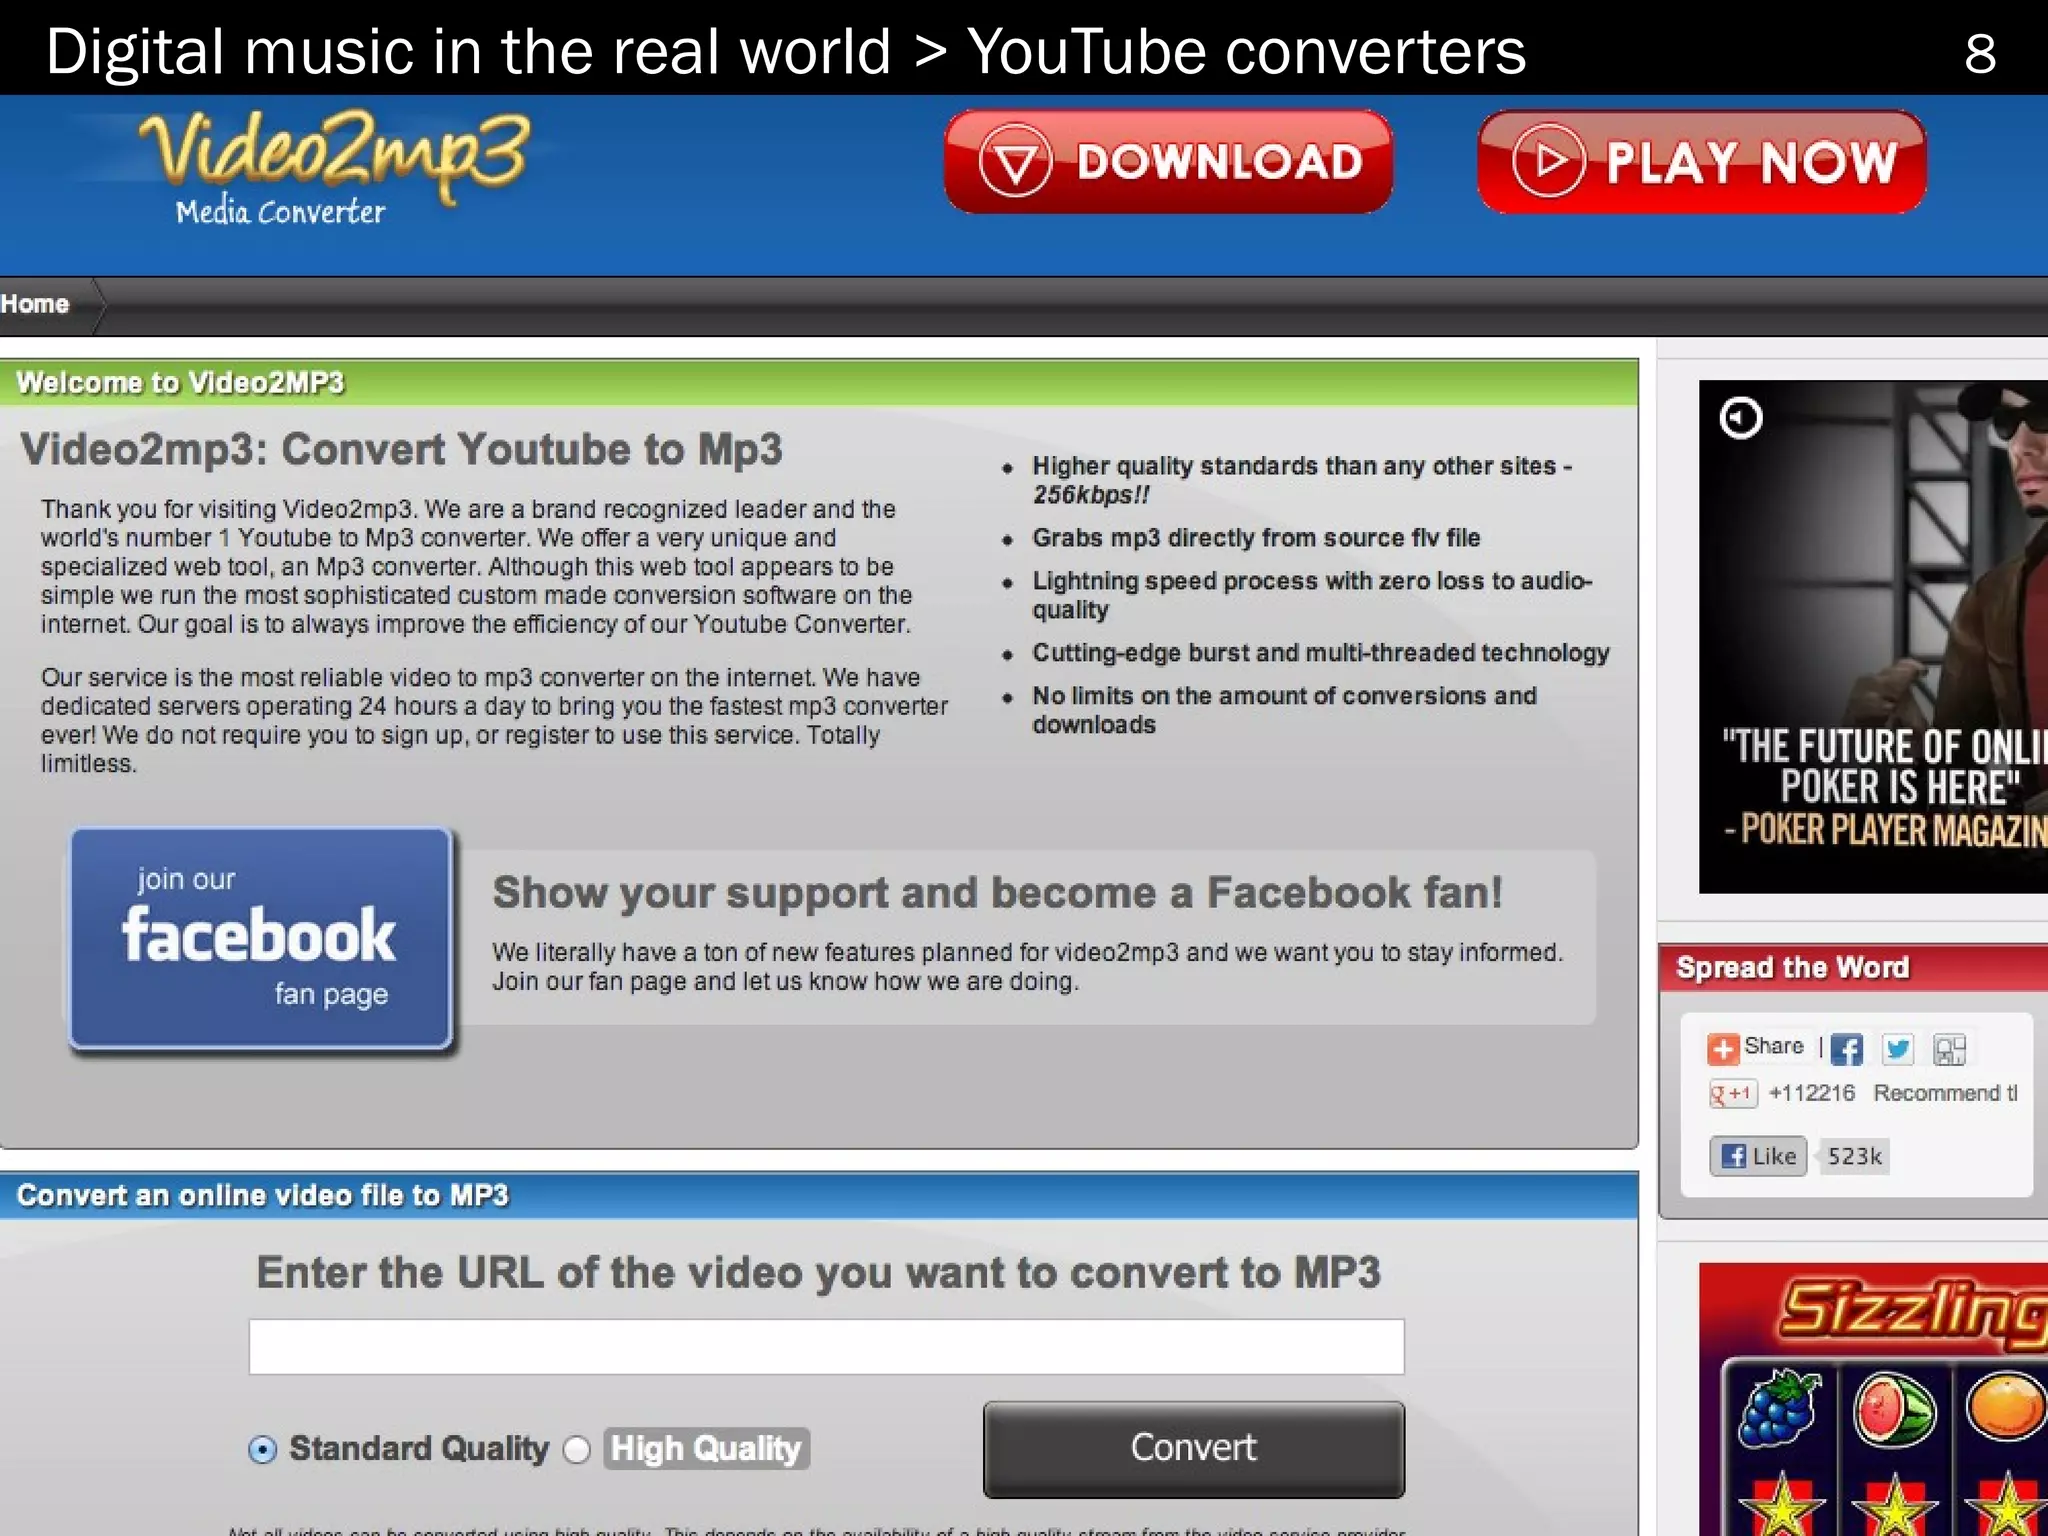The height and width of the screenshot is (1536, 2048).
Task: Click the orange plus Share icon
Action: click(x=1722, y=1048)
